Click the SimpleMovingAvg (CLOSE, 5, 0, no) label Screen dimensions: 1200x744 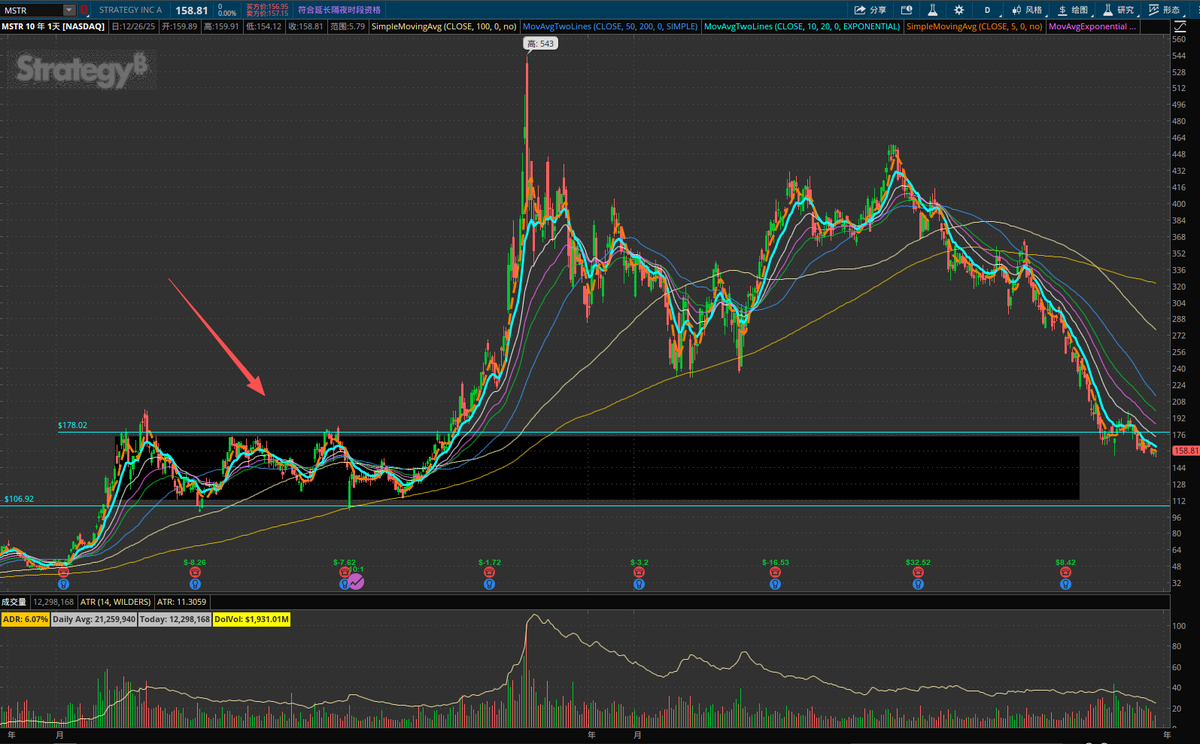click(x=974, y=26)
